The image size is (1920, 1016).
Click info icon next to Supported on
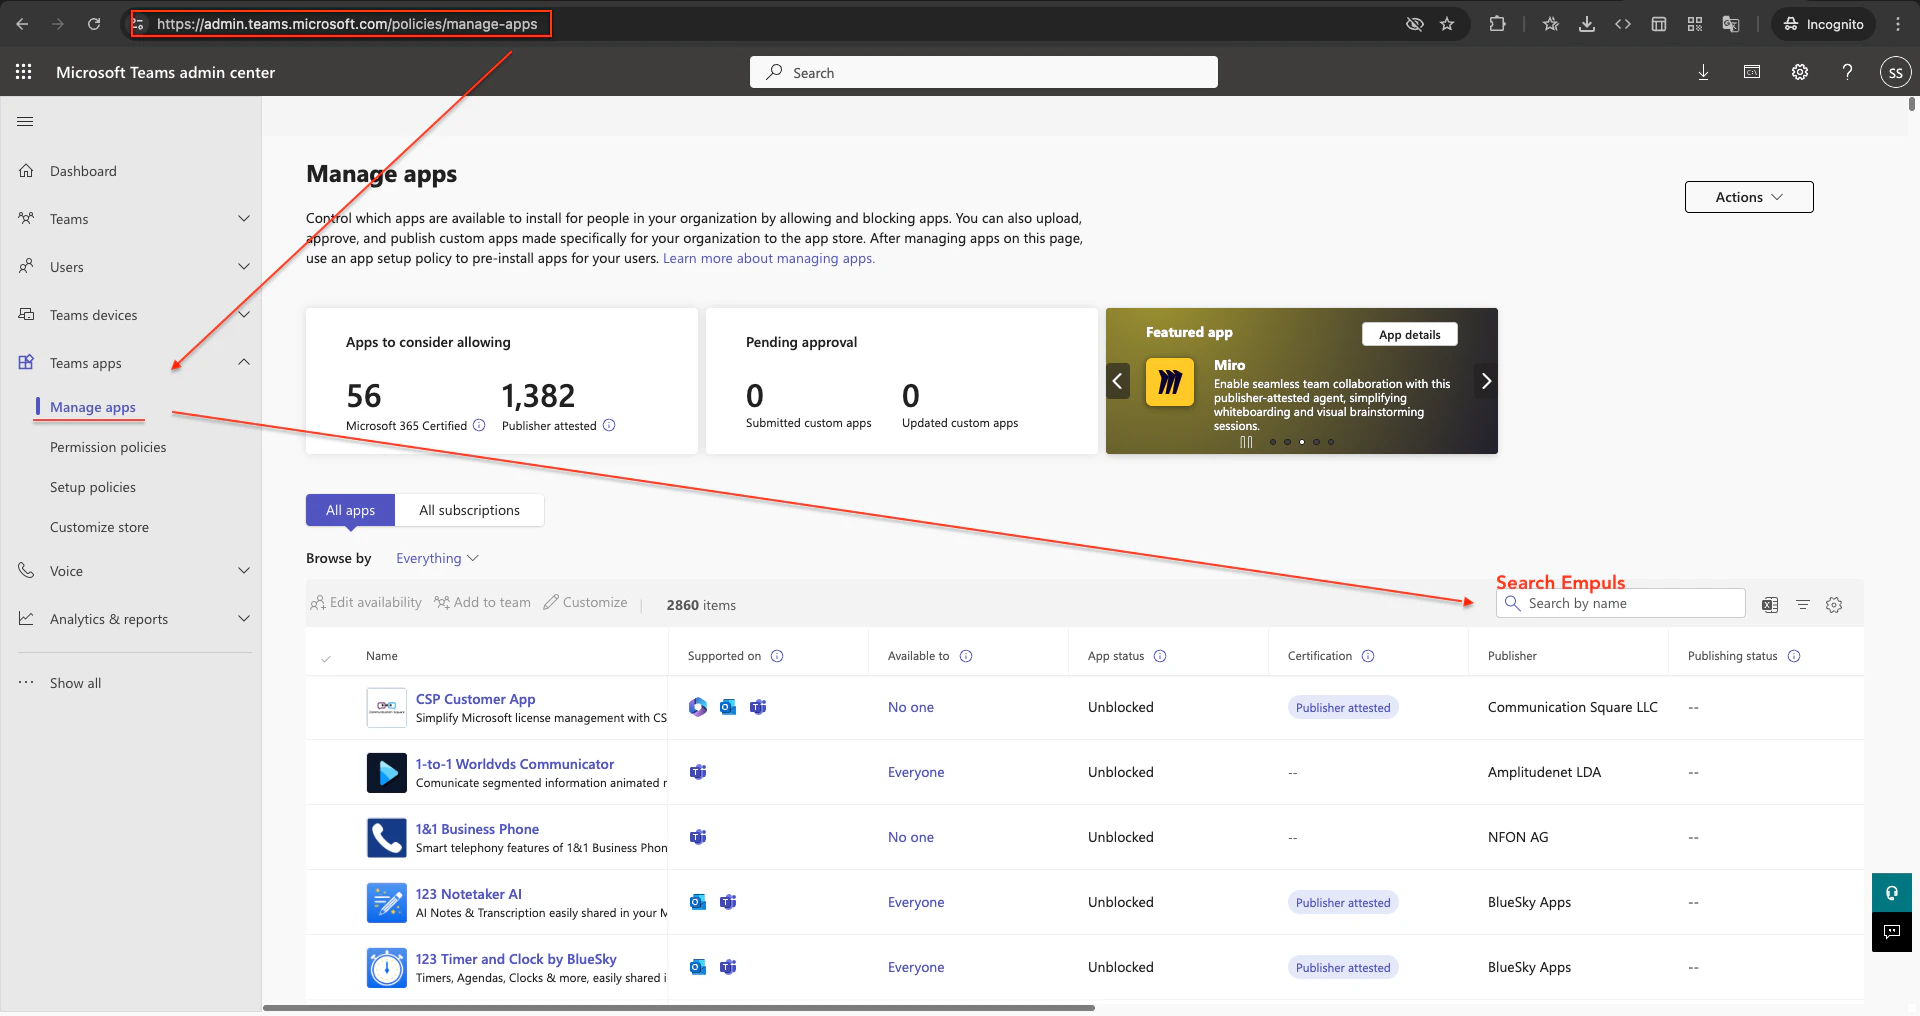pyautogui.click(x=777, y=656)
